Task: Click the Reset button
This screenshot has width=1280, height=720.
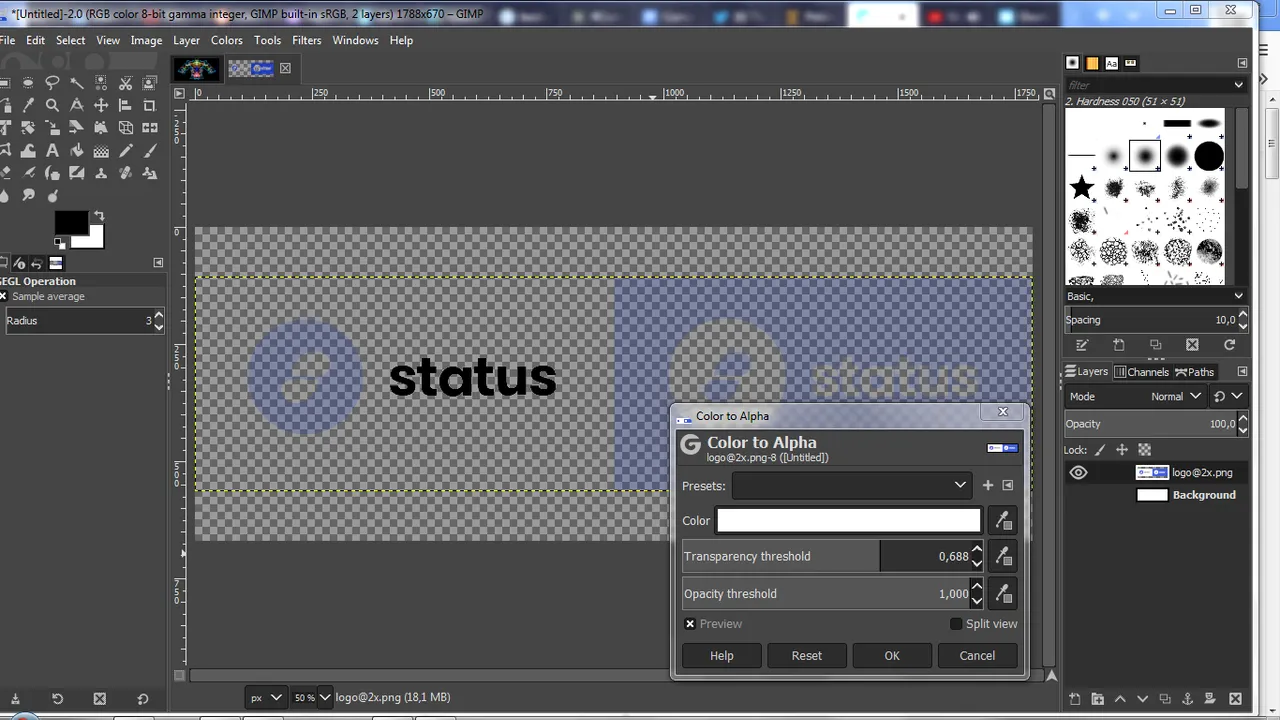Action: (x=807, y=656)
